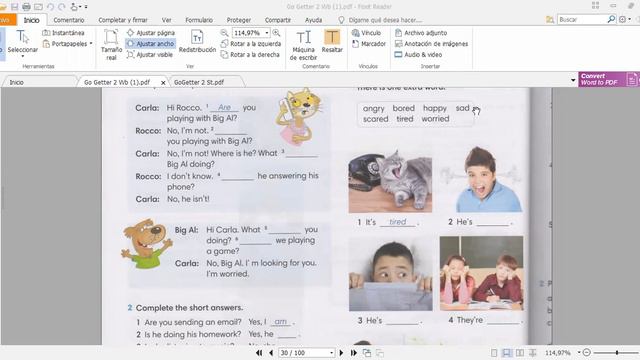
Task: Open the search settings gear dropdown
Action: coord(624,19)
